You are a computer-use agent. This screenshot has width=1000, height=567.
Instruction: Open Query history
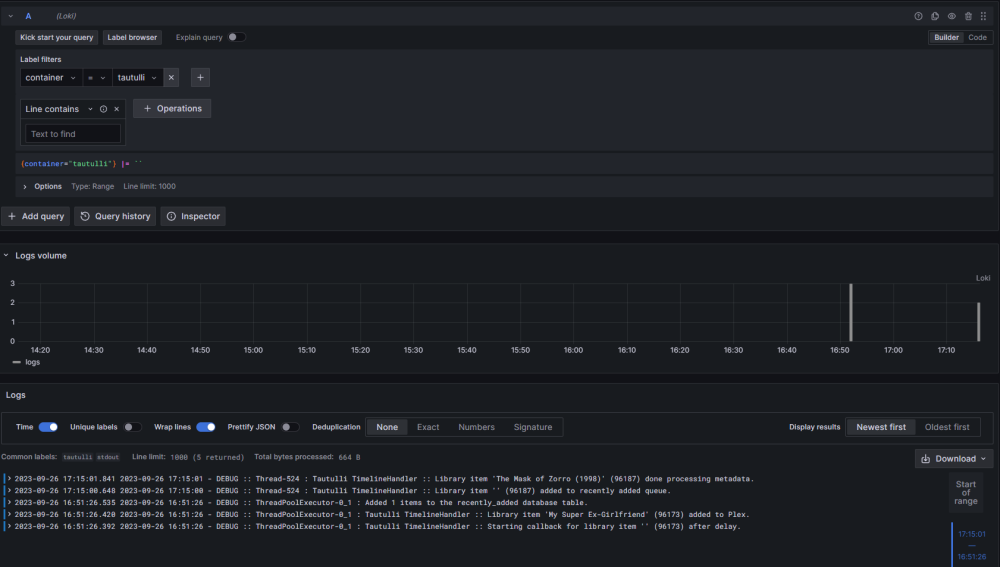click(115, 216)
